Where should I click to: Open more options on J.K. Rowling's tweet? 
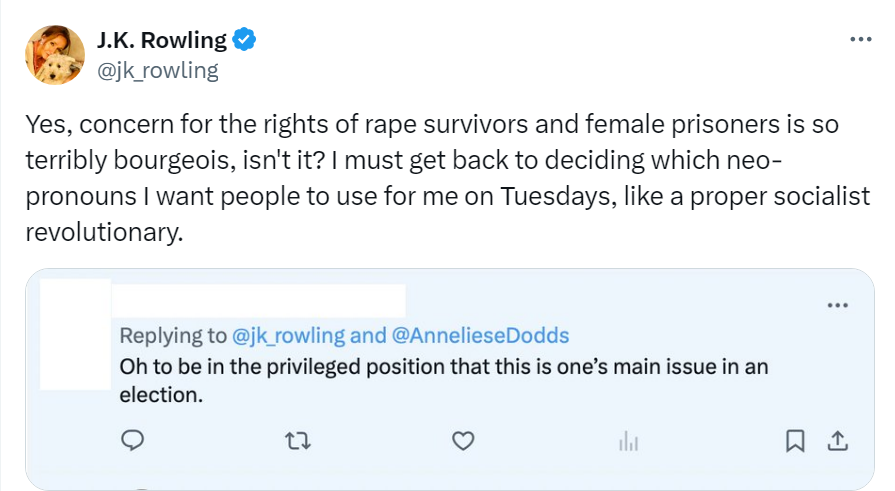click(x=860, y=39)
